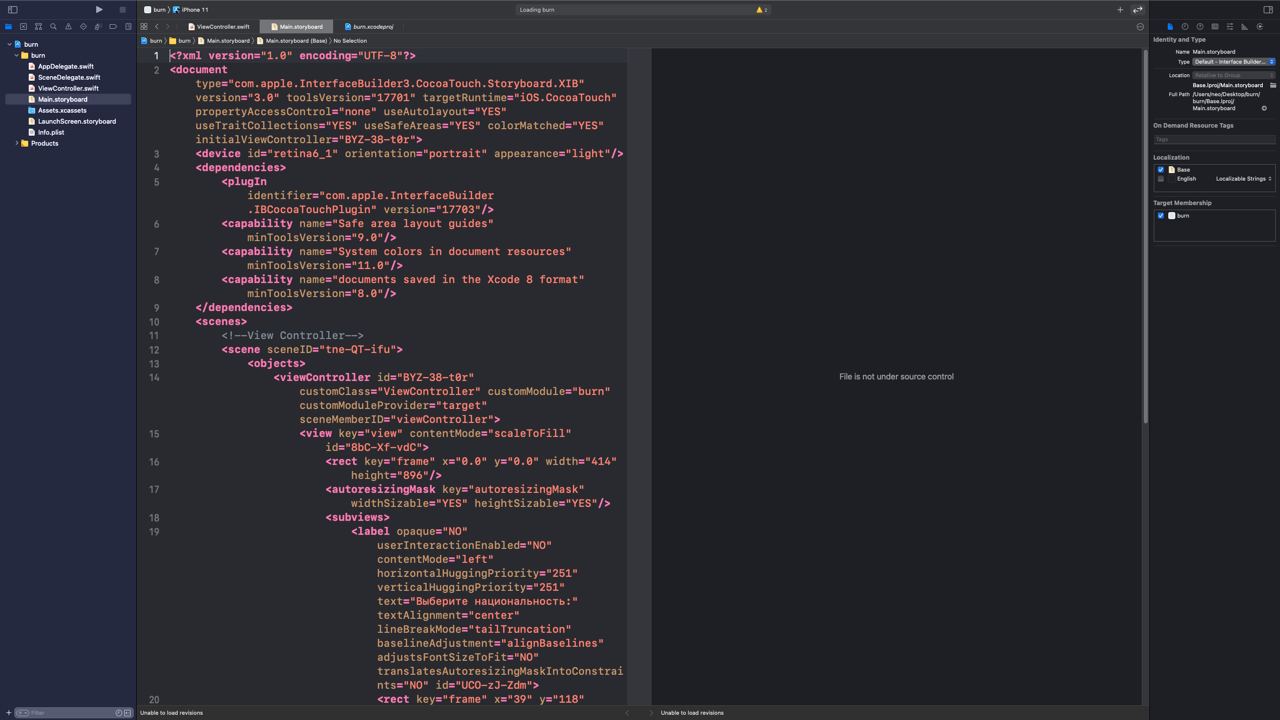
Task: Click the Run (play) button
Action: pos(98,9)
